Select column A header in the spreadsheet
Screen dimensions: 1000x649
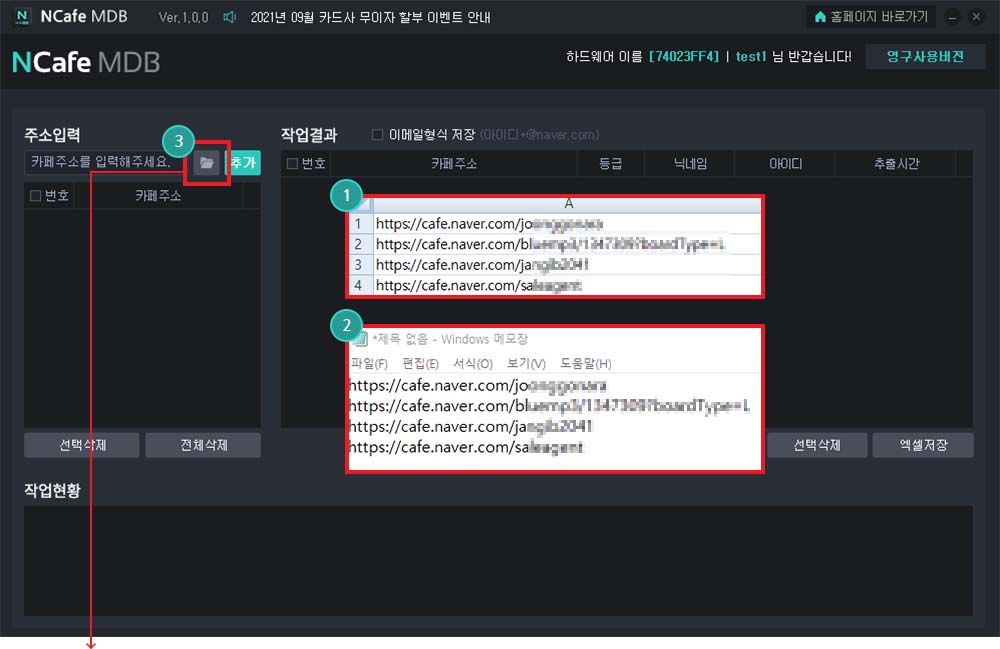568,204
